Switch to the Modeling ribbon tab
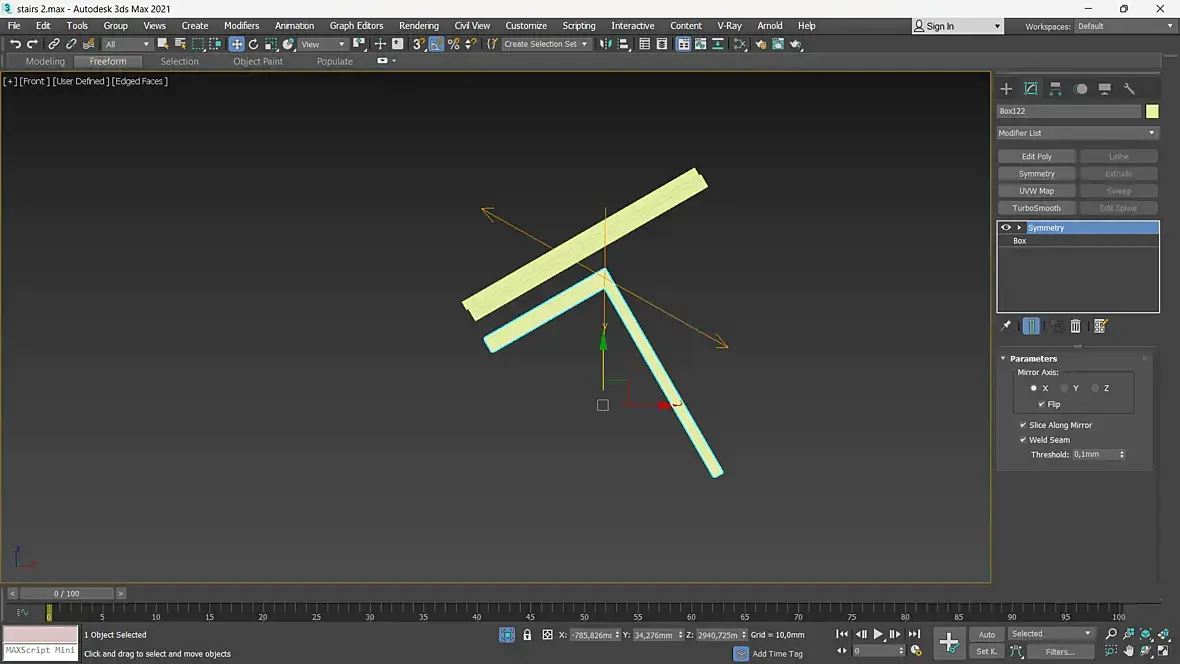Viewport: 1180px width, 664px height. [x=45, y=61]
